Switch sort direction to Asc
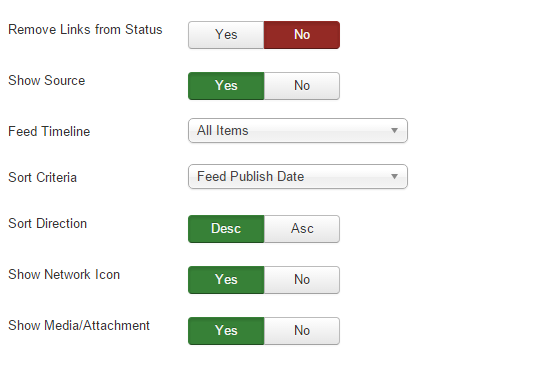Image resolution: width=552 pixels, height=391 pixels. (302, 229)
